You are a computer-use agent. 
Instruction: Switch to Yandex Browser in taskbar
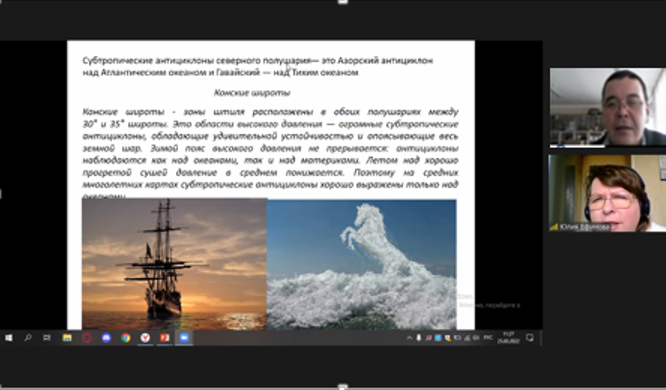point(145,338)
